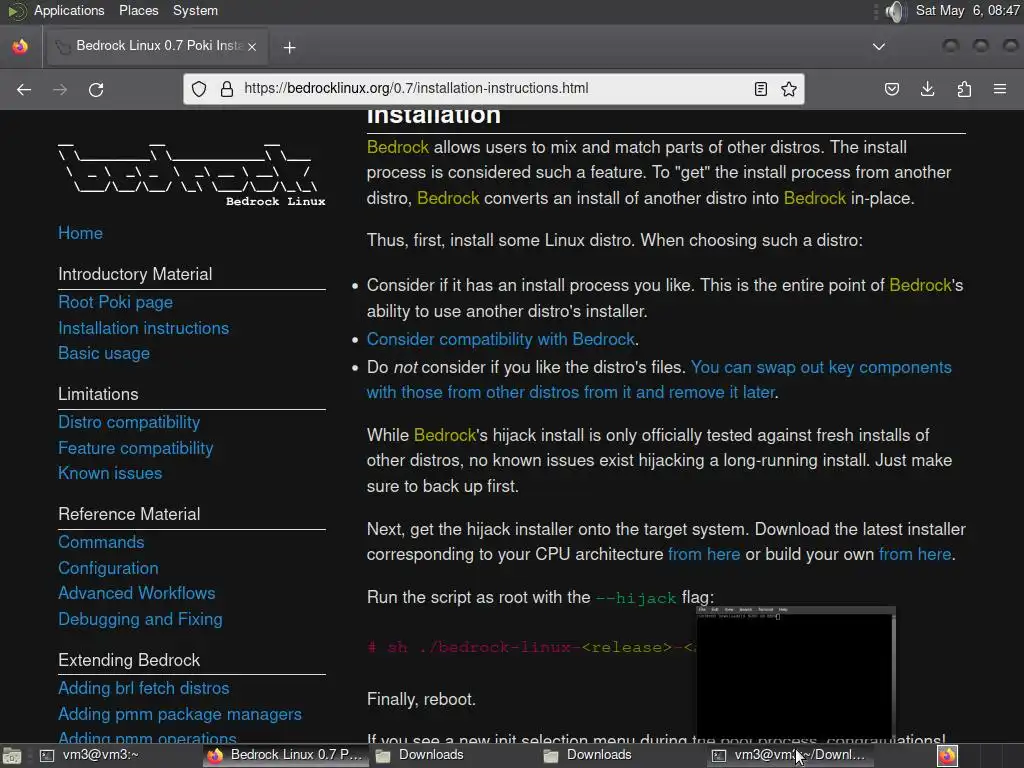Image resolution: width=1024 pixels, height=768 pixels.
Task: Open Debugging and Fixing link
Action: pyautogui.click(x=140, y=619)
